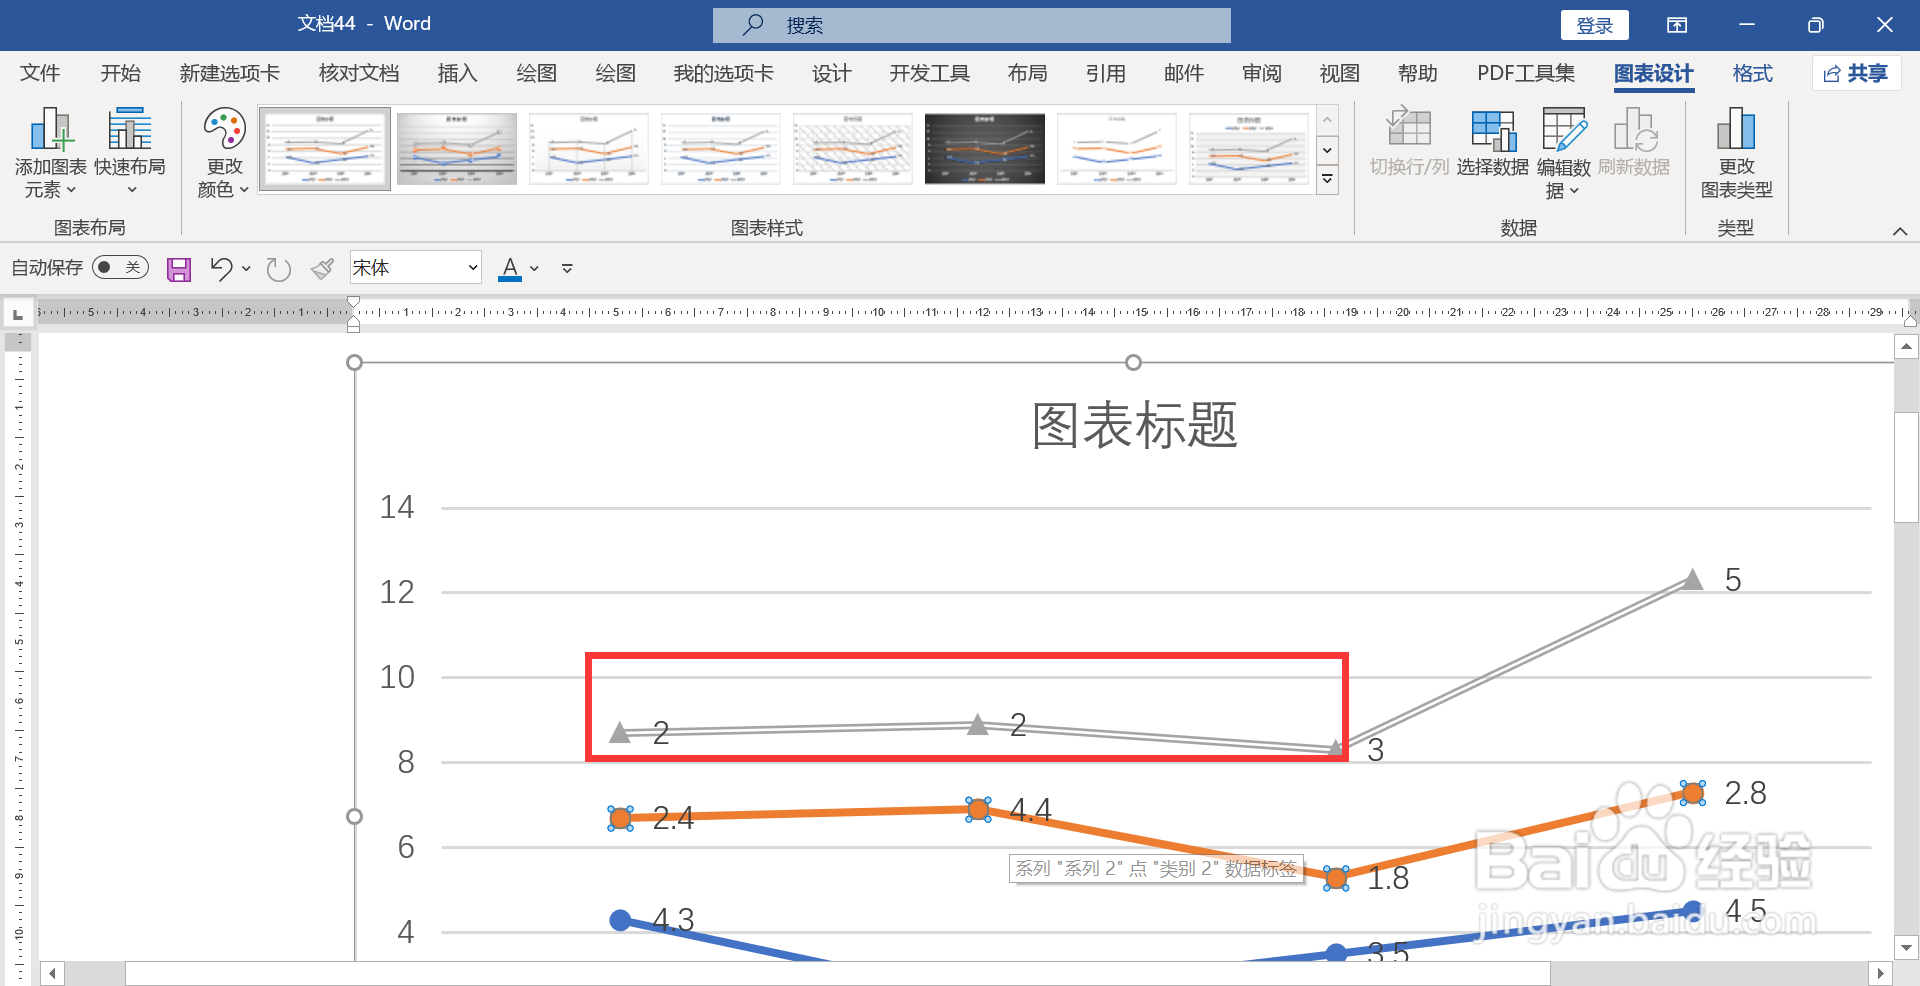1920x986 pixels.
Task: Click the horizontal scrollbar left arrow
Action: point(52,973)
